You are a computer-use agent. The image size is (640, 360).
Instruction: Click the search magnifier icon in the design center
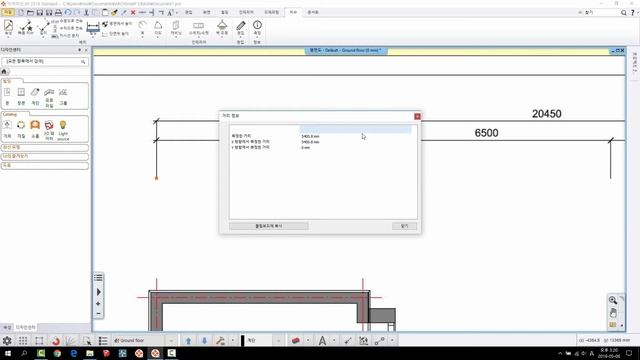83,62
